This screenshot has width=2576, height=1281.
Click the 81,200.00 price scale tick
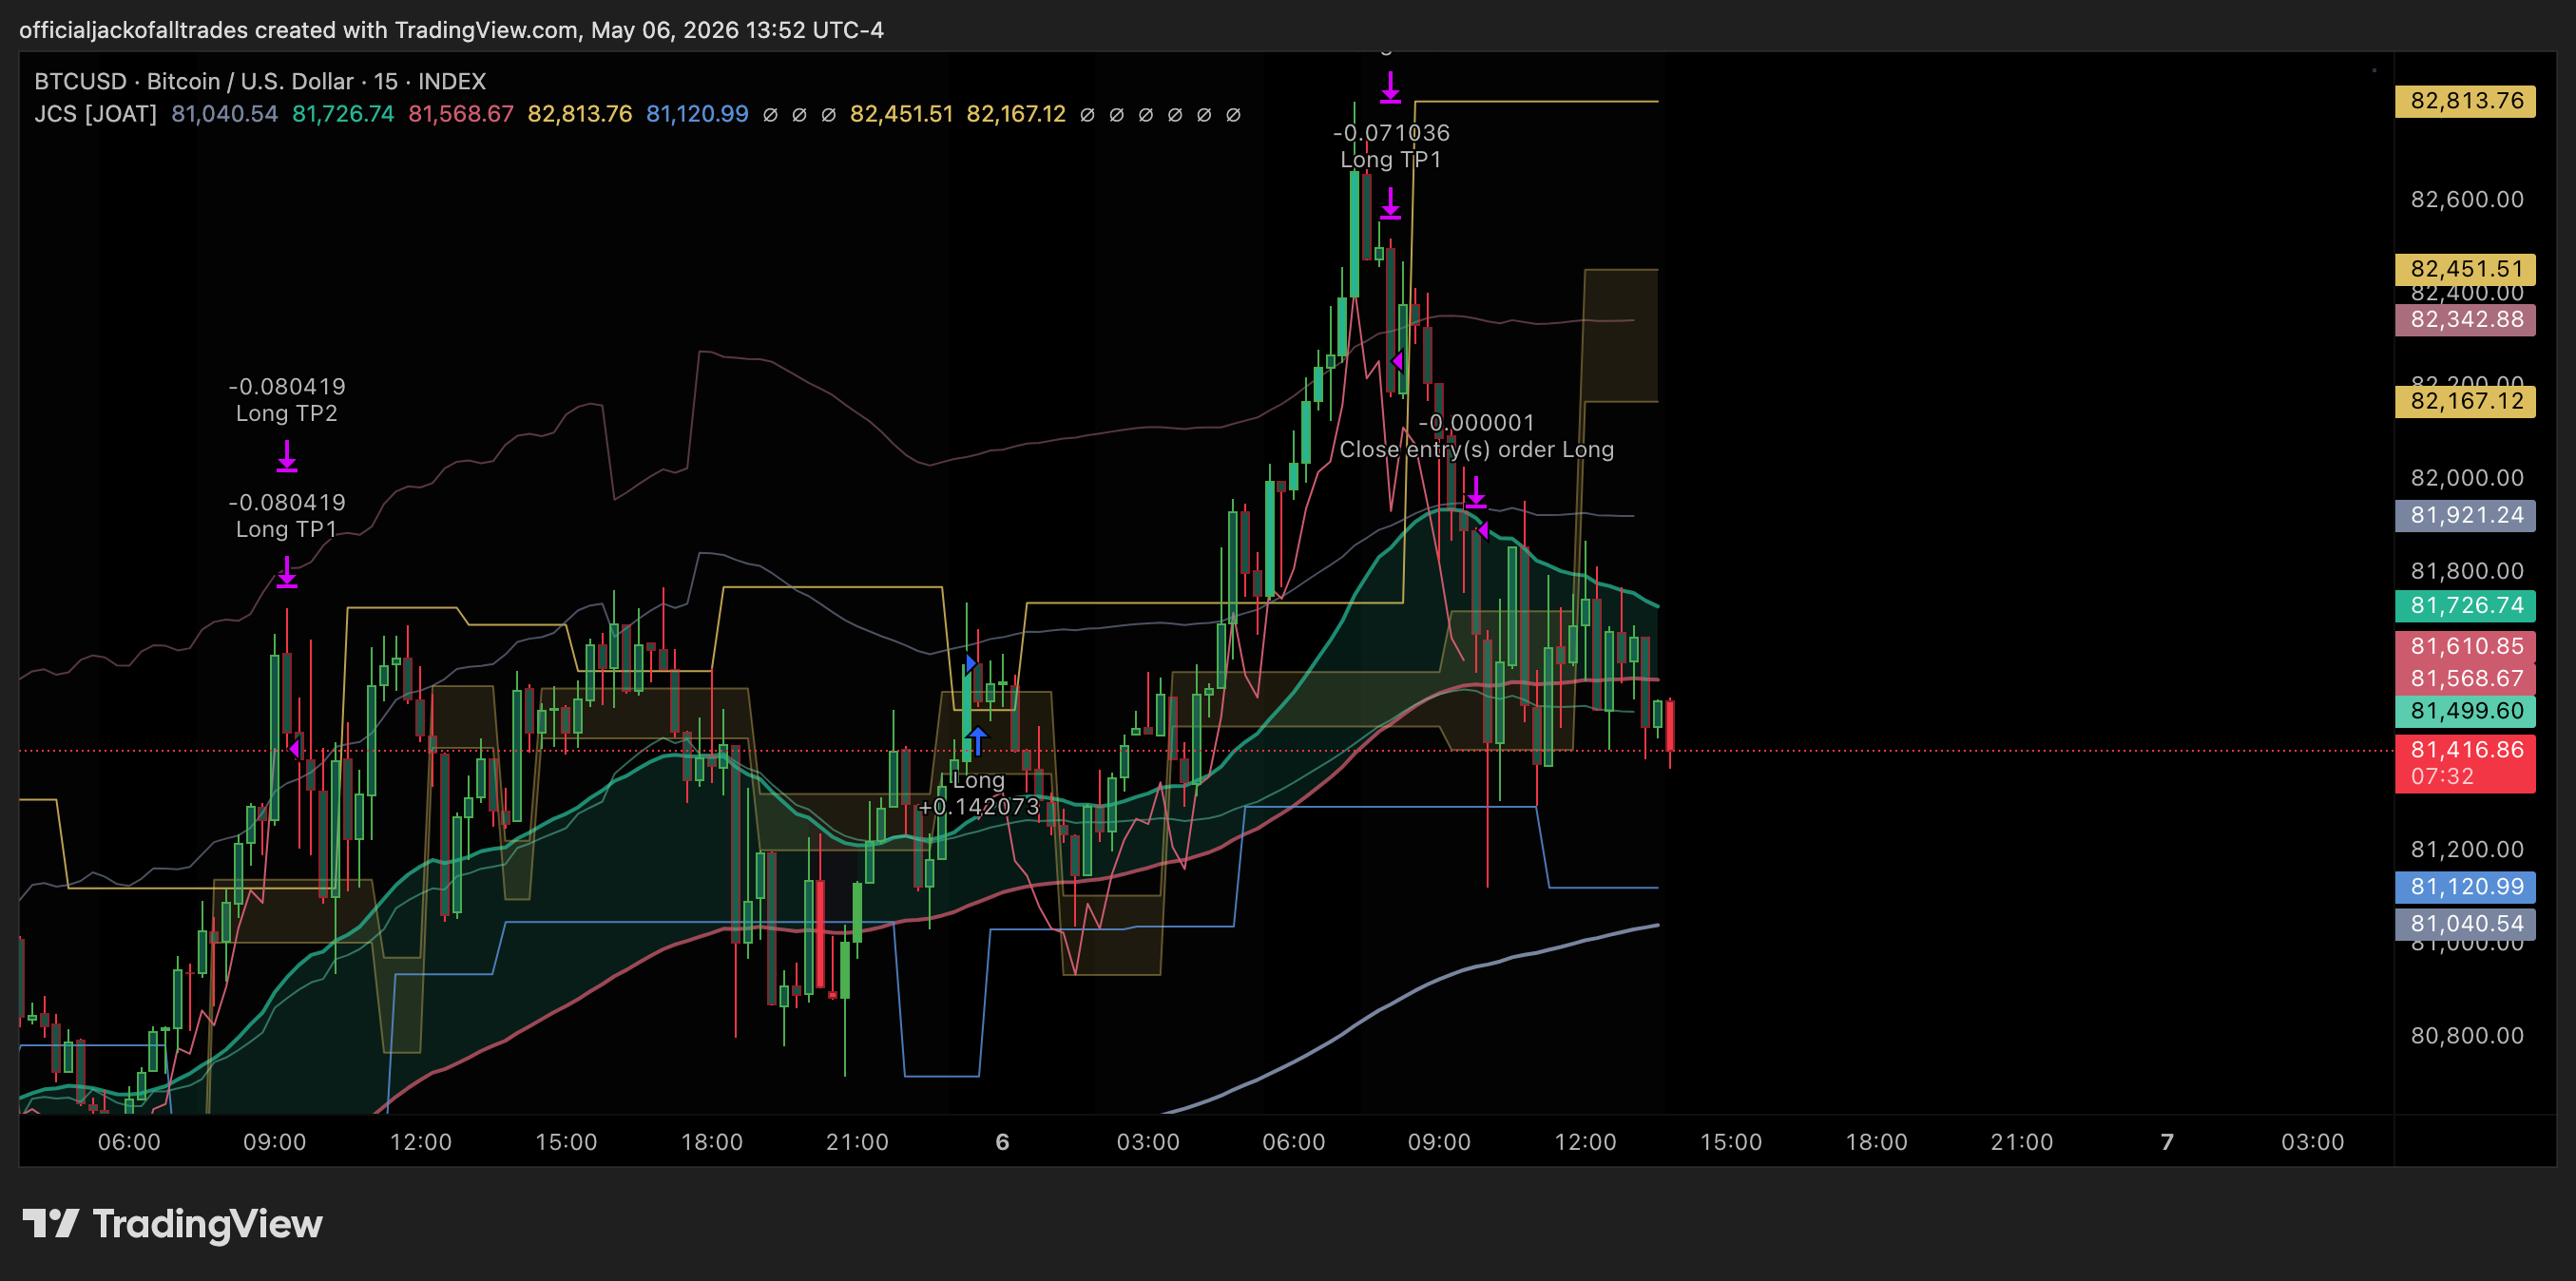point(2467,850)
